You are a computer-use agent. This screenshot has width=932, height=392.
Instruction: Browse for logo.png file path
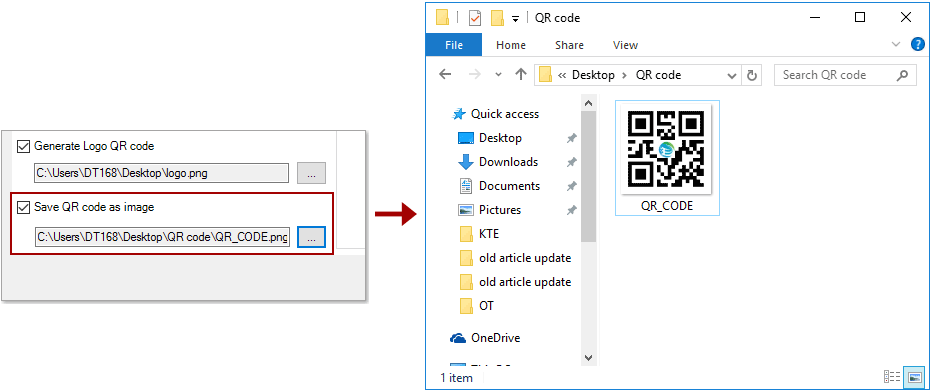(311, 173)
